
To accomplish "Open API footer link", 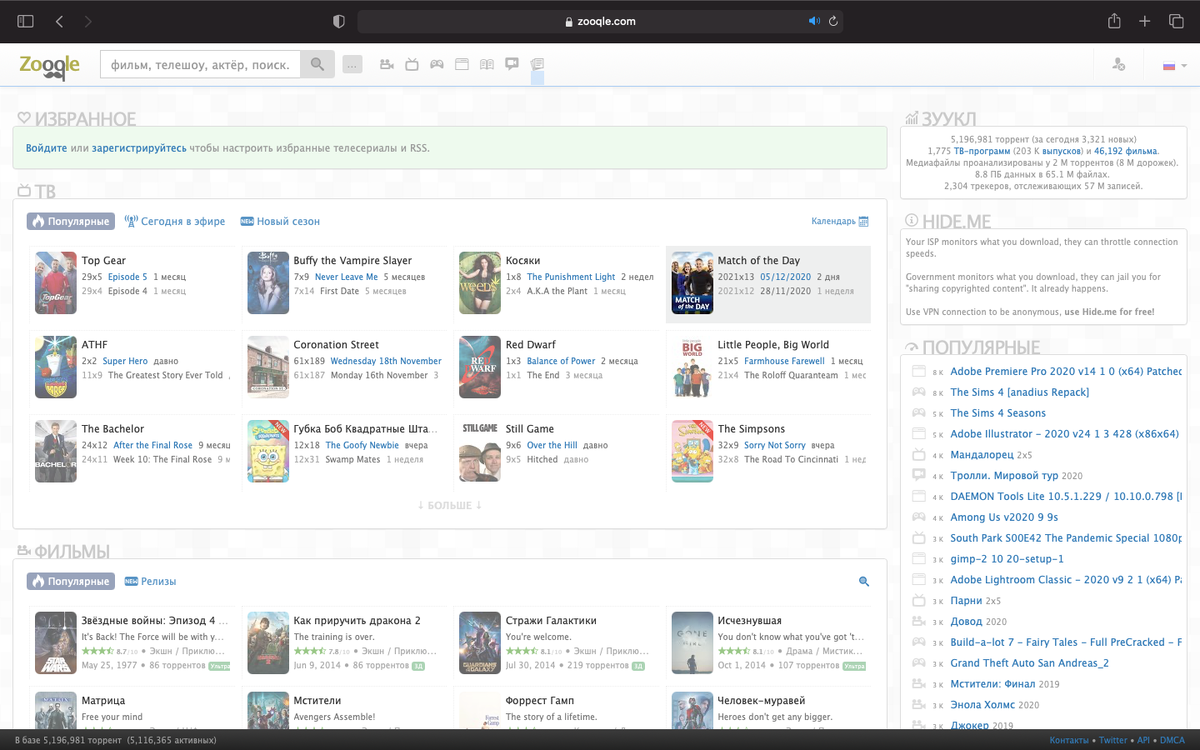I will (x=1143, y=740).
